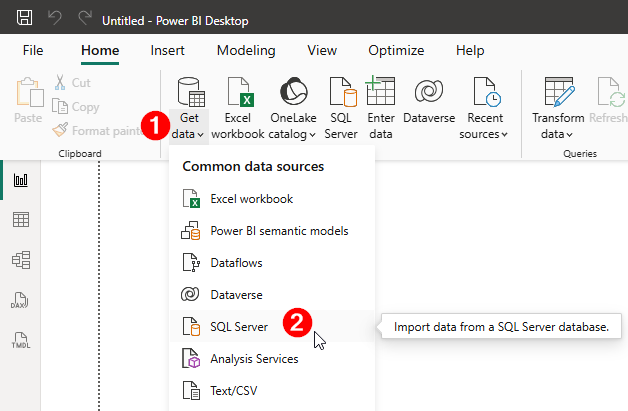Choose Dataverse in the data sources list

[272, 295]
